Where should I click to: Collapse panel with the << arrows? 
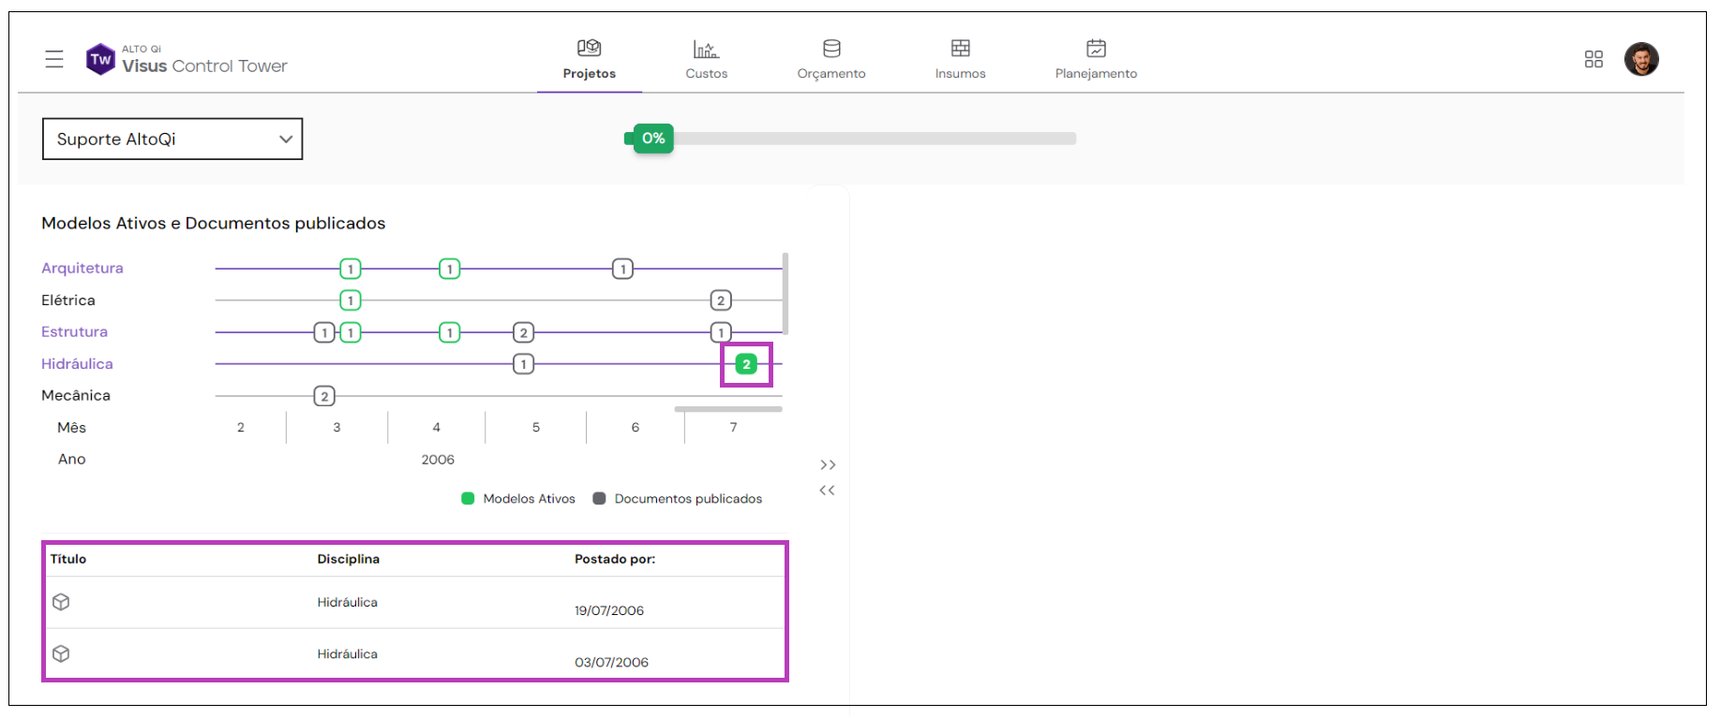(827, 490)
